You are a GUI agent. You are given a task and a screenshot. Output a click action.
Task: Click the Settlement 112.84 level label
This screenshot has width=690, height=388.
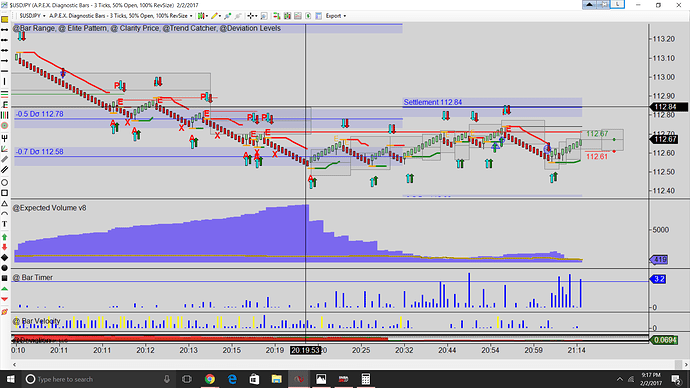(x=433, y=102)
